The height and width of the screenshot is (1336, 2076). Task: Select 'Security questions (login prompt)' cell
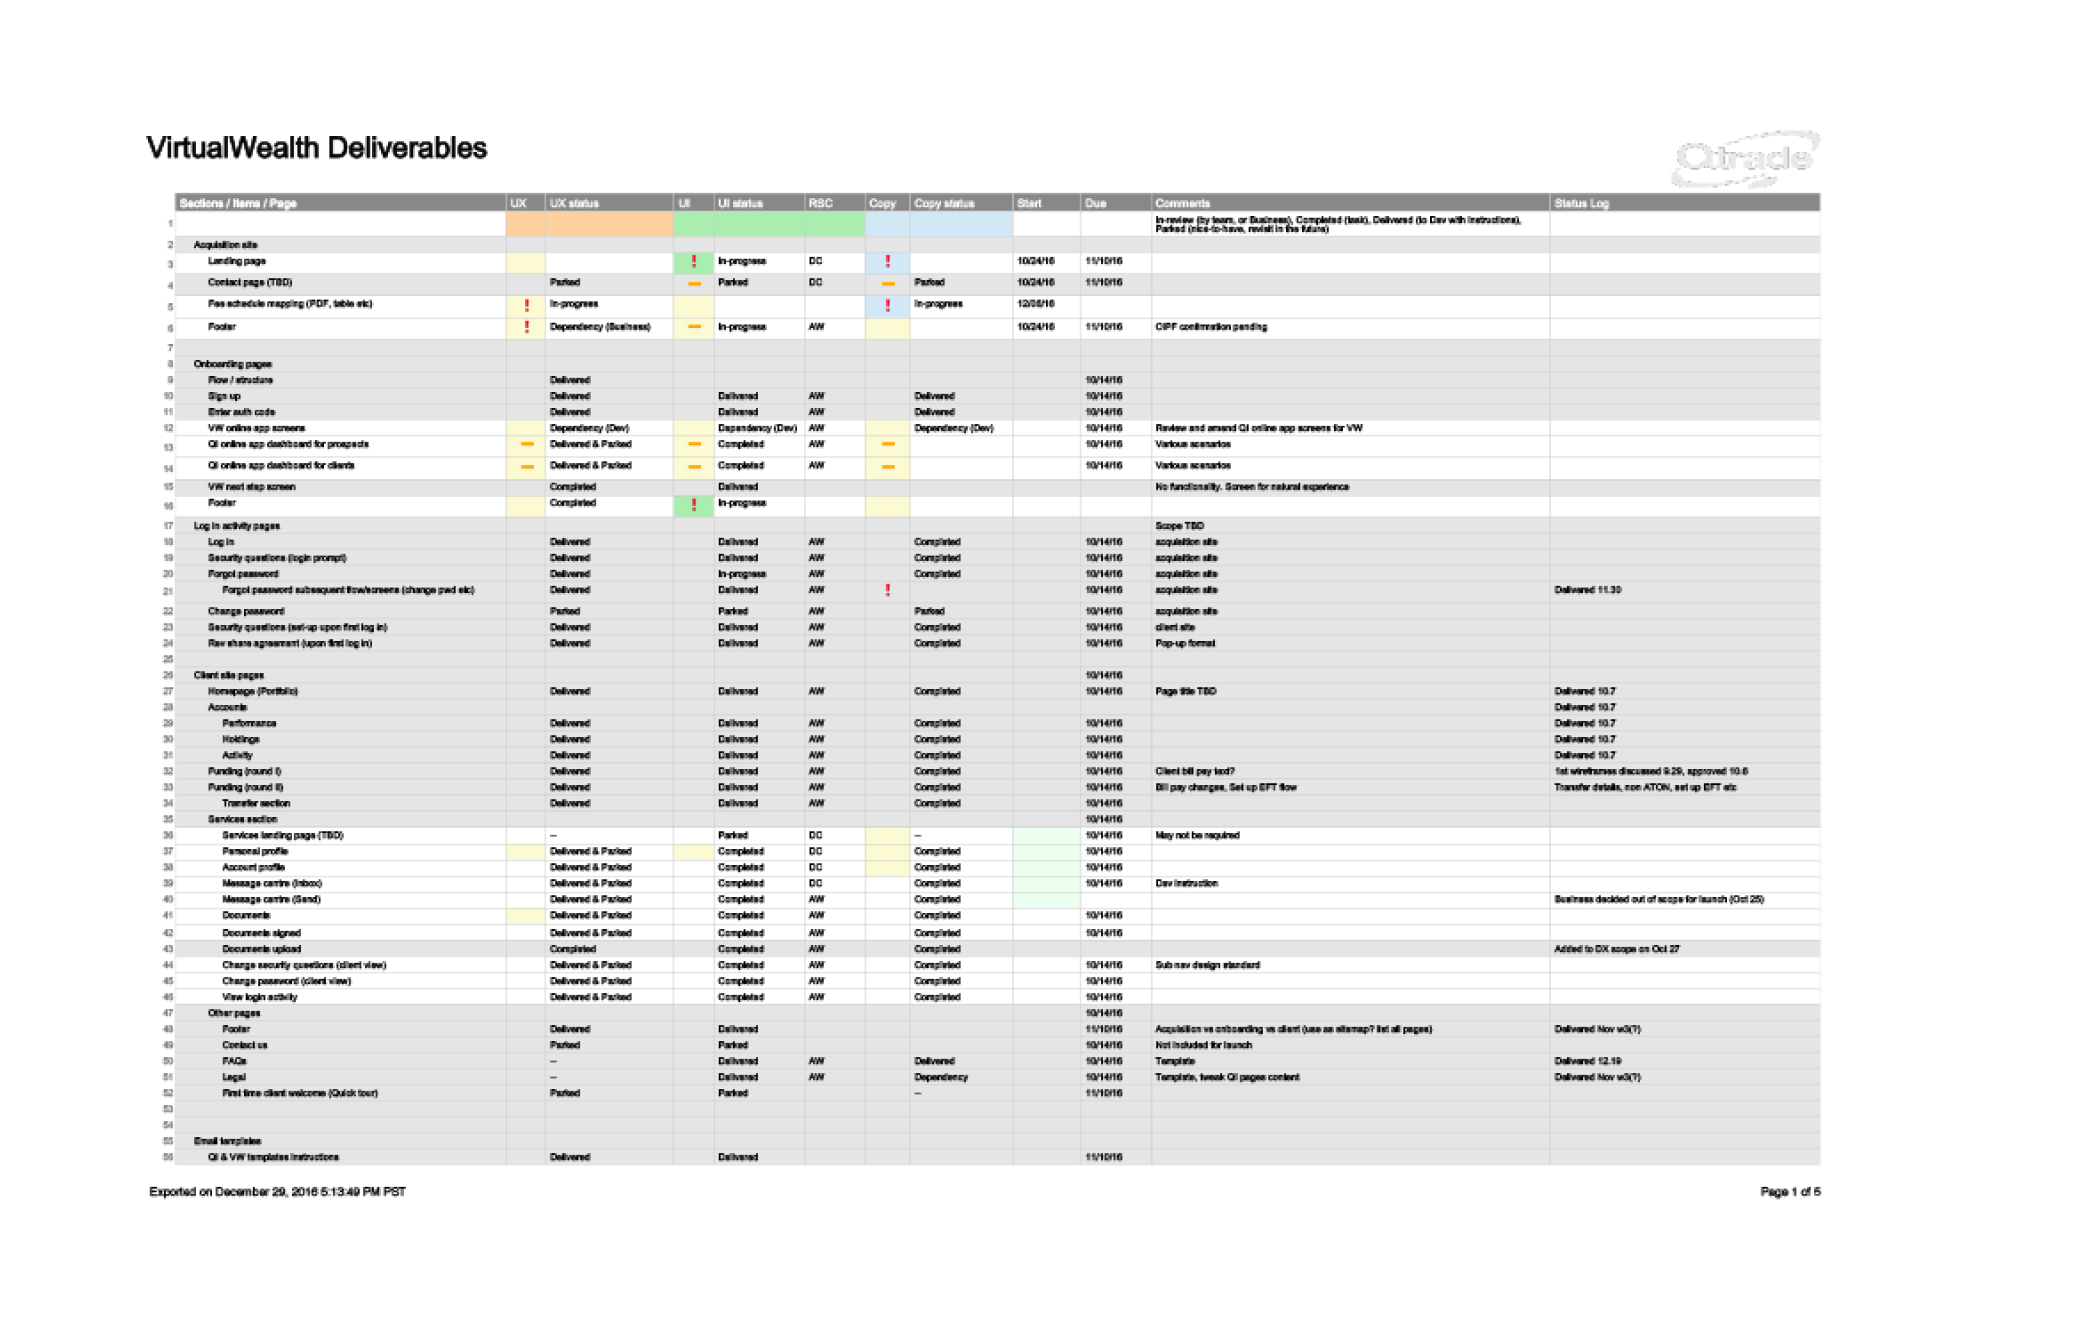point(340,559)
